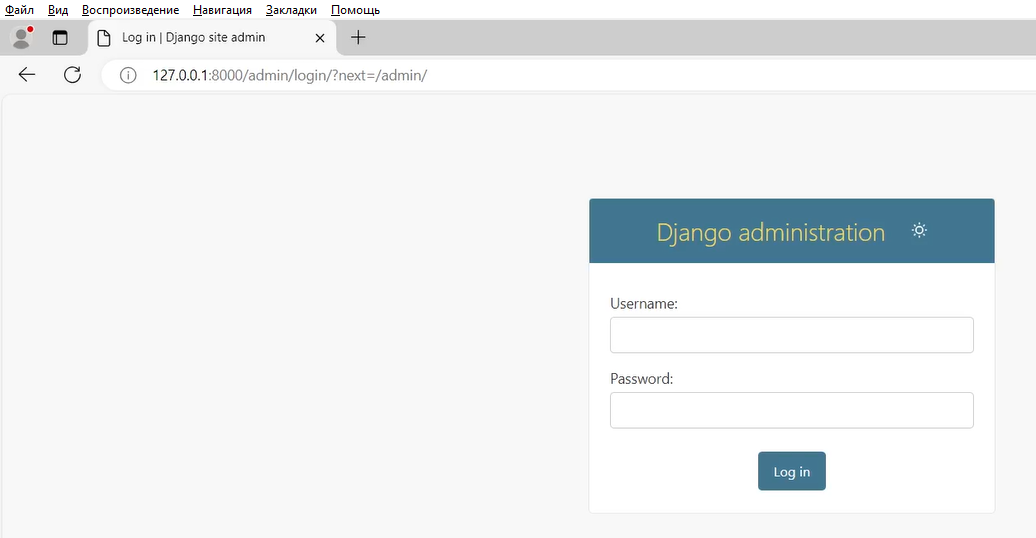Click the Django administration header link

770,232
